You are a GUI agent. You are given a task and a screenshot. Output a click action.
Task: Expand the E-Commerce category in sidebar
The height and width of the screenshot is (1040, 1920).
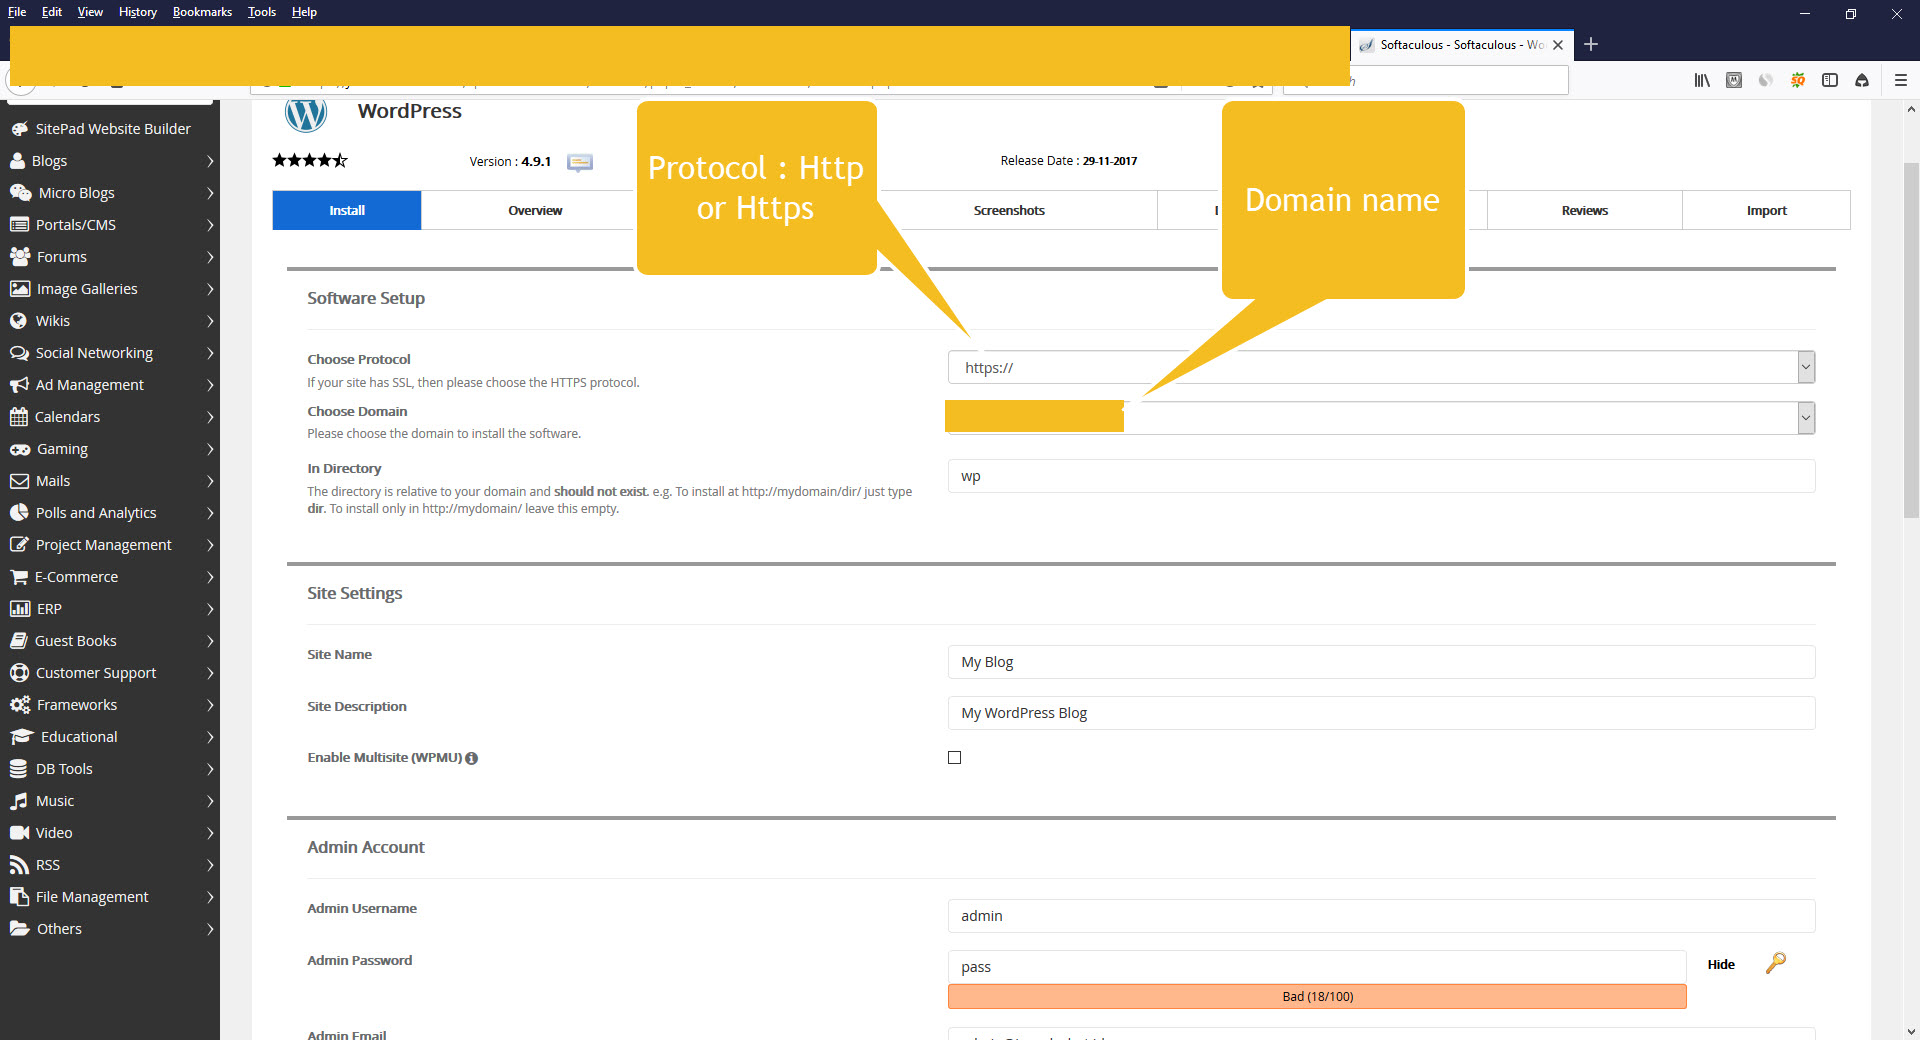click(110, 577)
